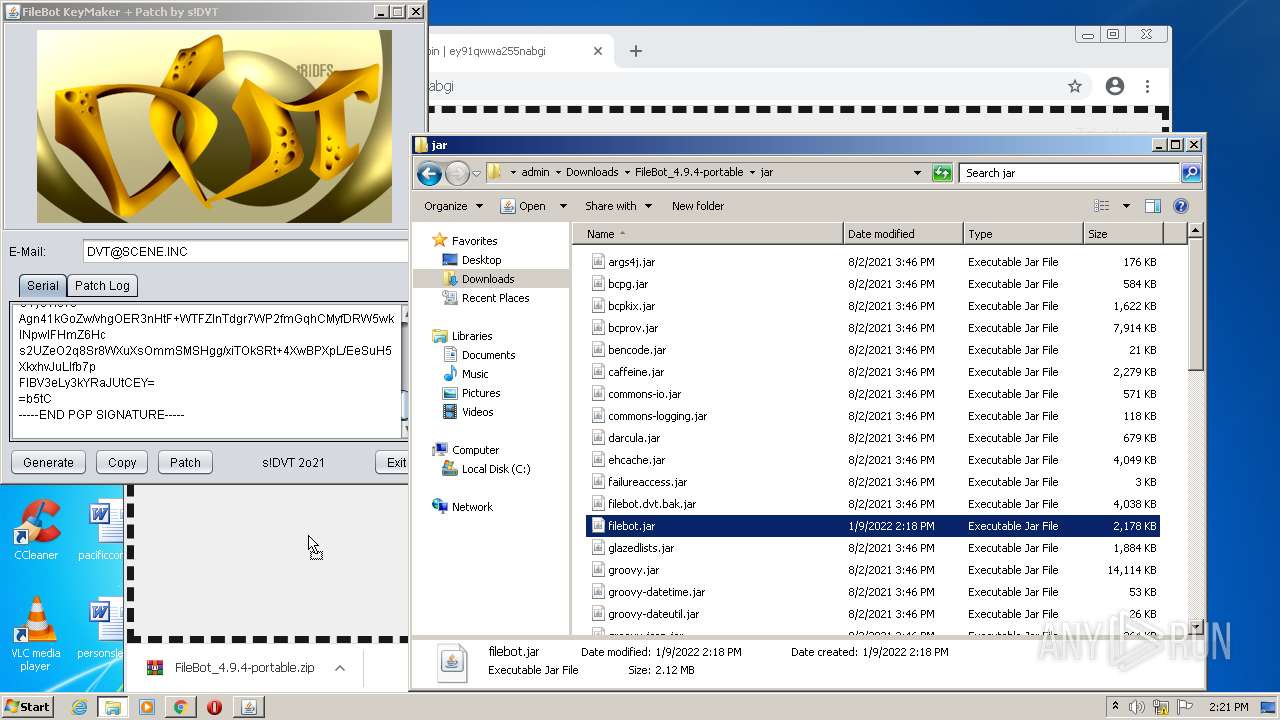Screen dimensions: 1280x720
Task: Sort files by Size column
Action: pyautogui.click(x=1123, y=234)
